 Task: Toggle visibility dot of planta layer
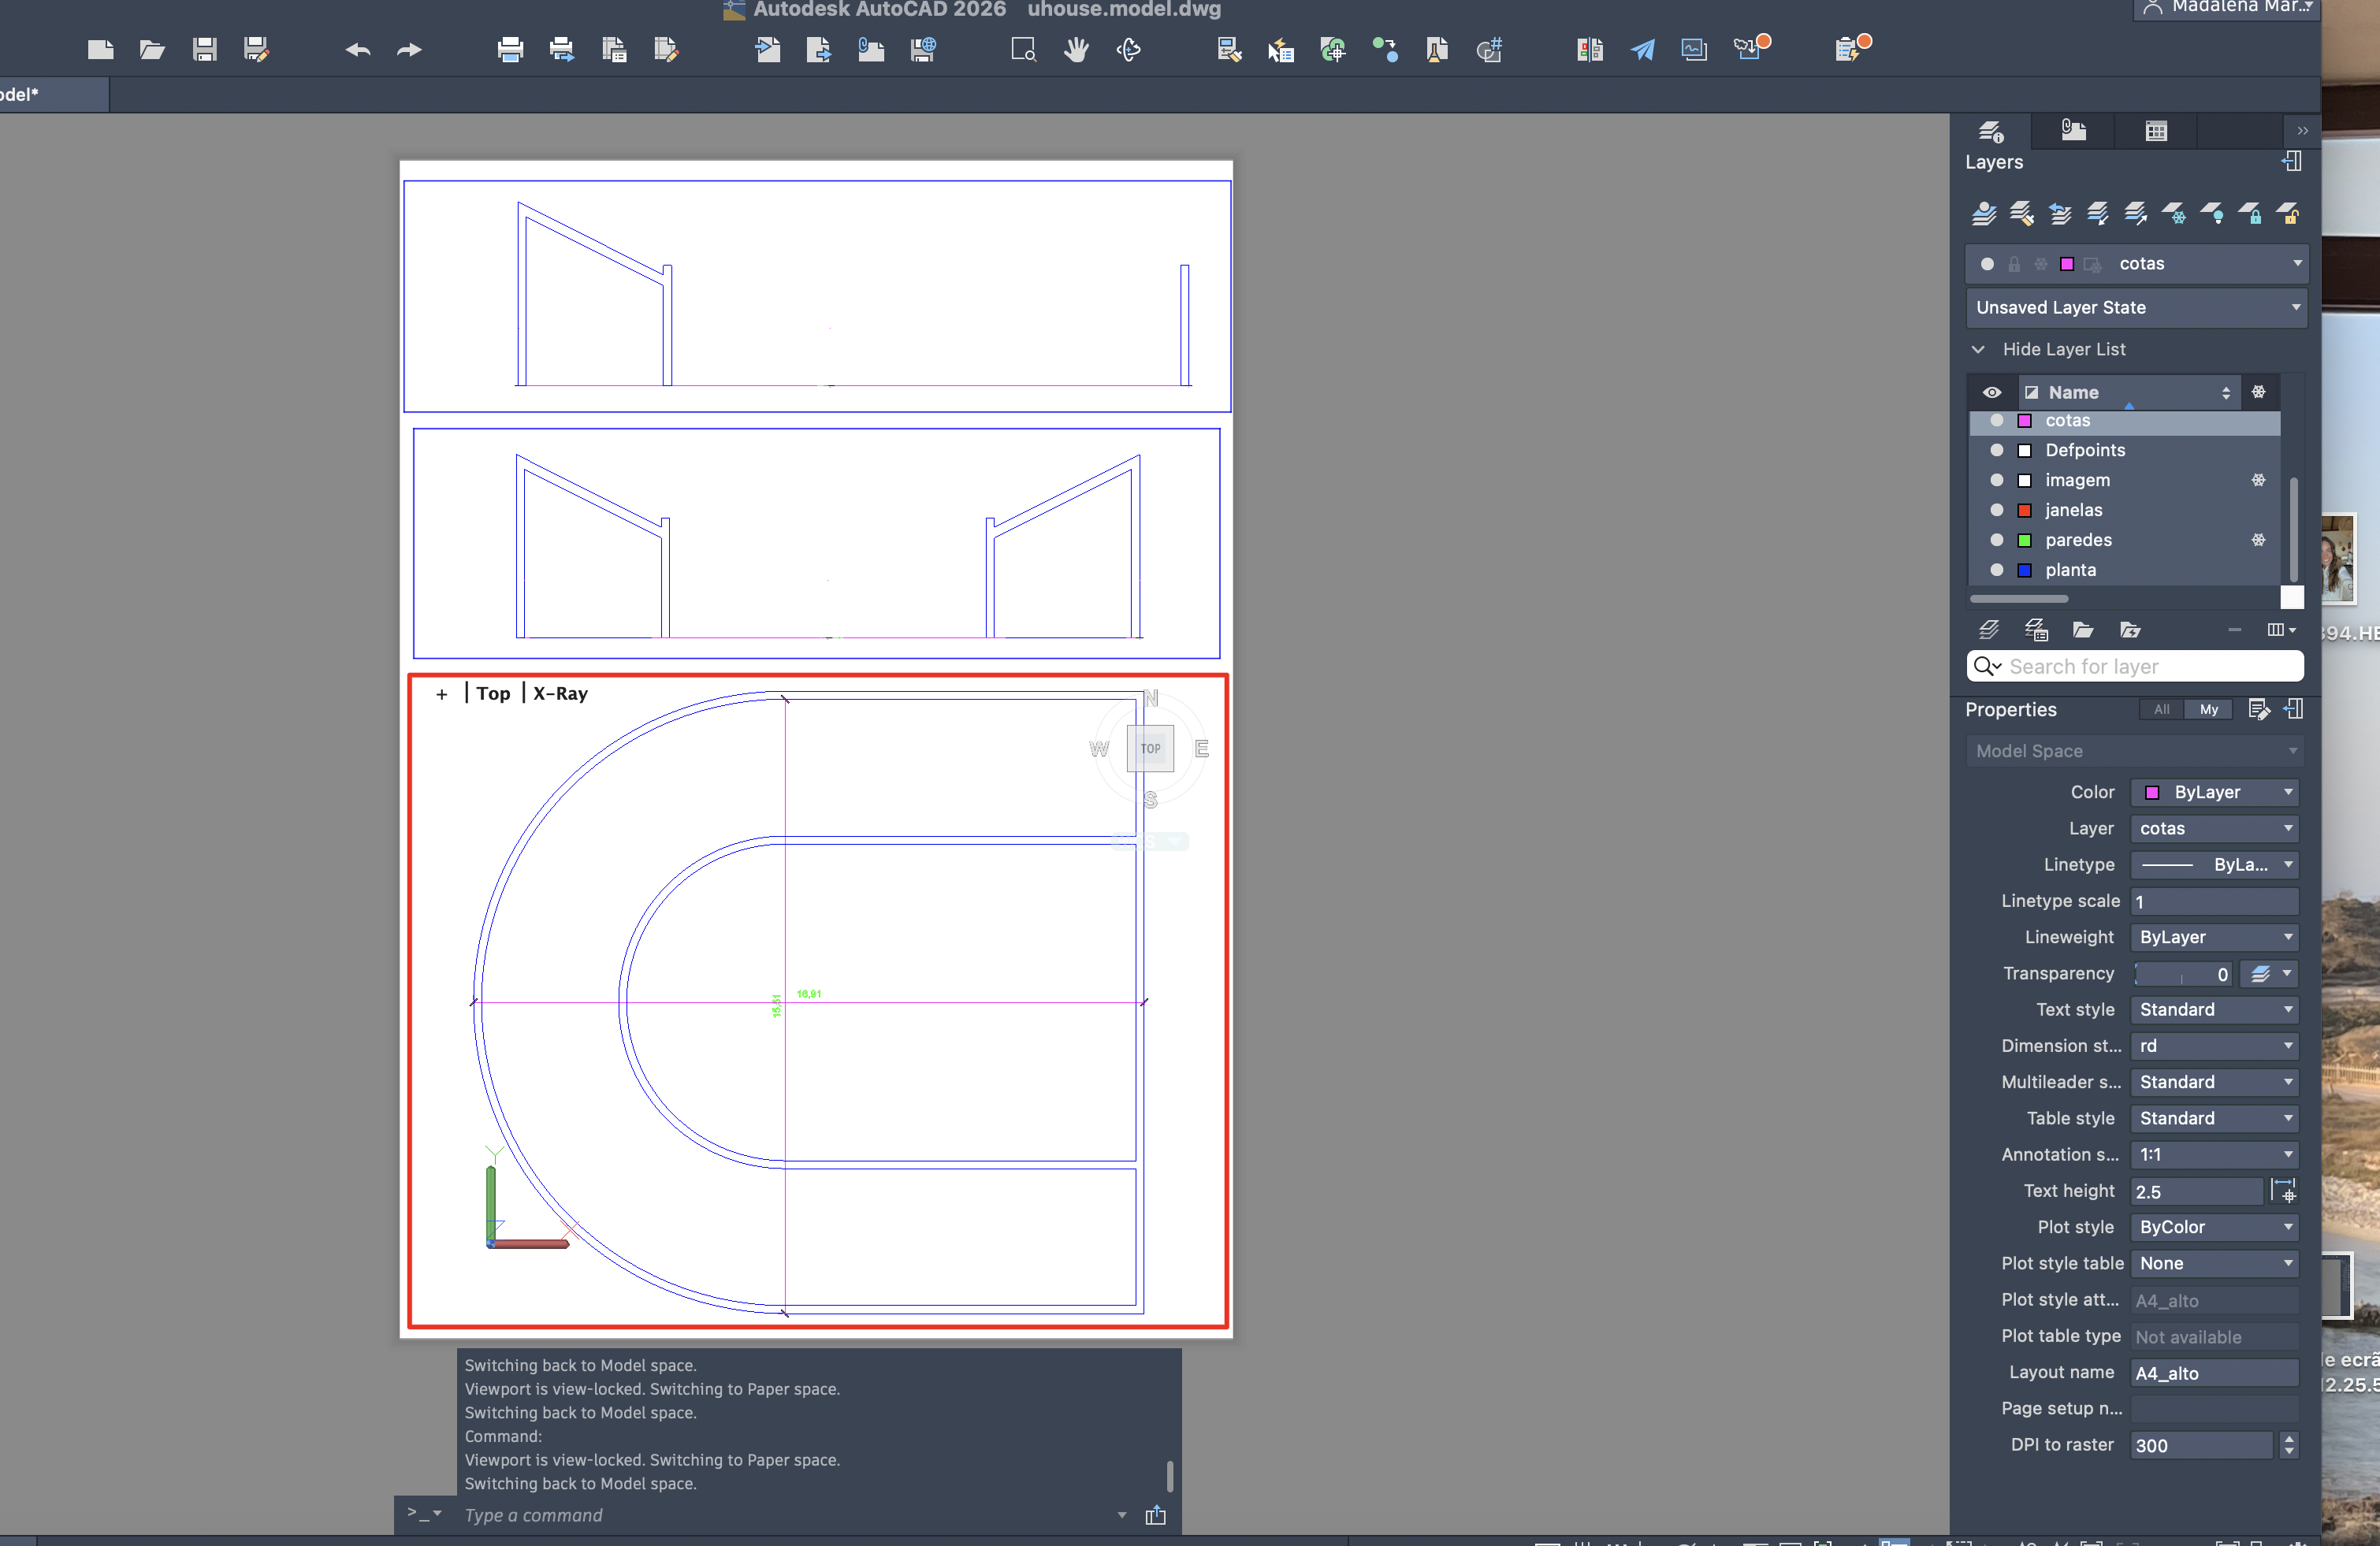1997,570
